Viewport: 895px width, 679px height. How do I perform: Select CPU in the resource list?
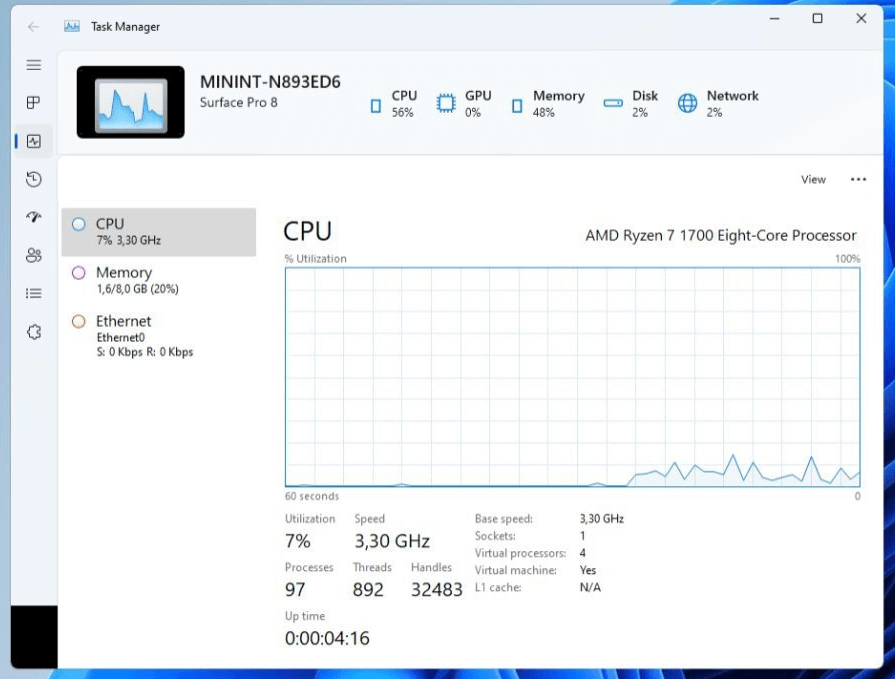159,232
